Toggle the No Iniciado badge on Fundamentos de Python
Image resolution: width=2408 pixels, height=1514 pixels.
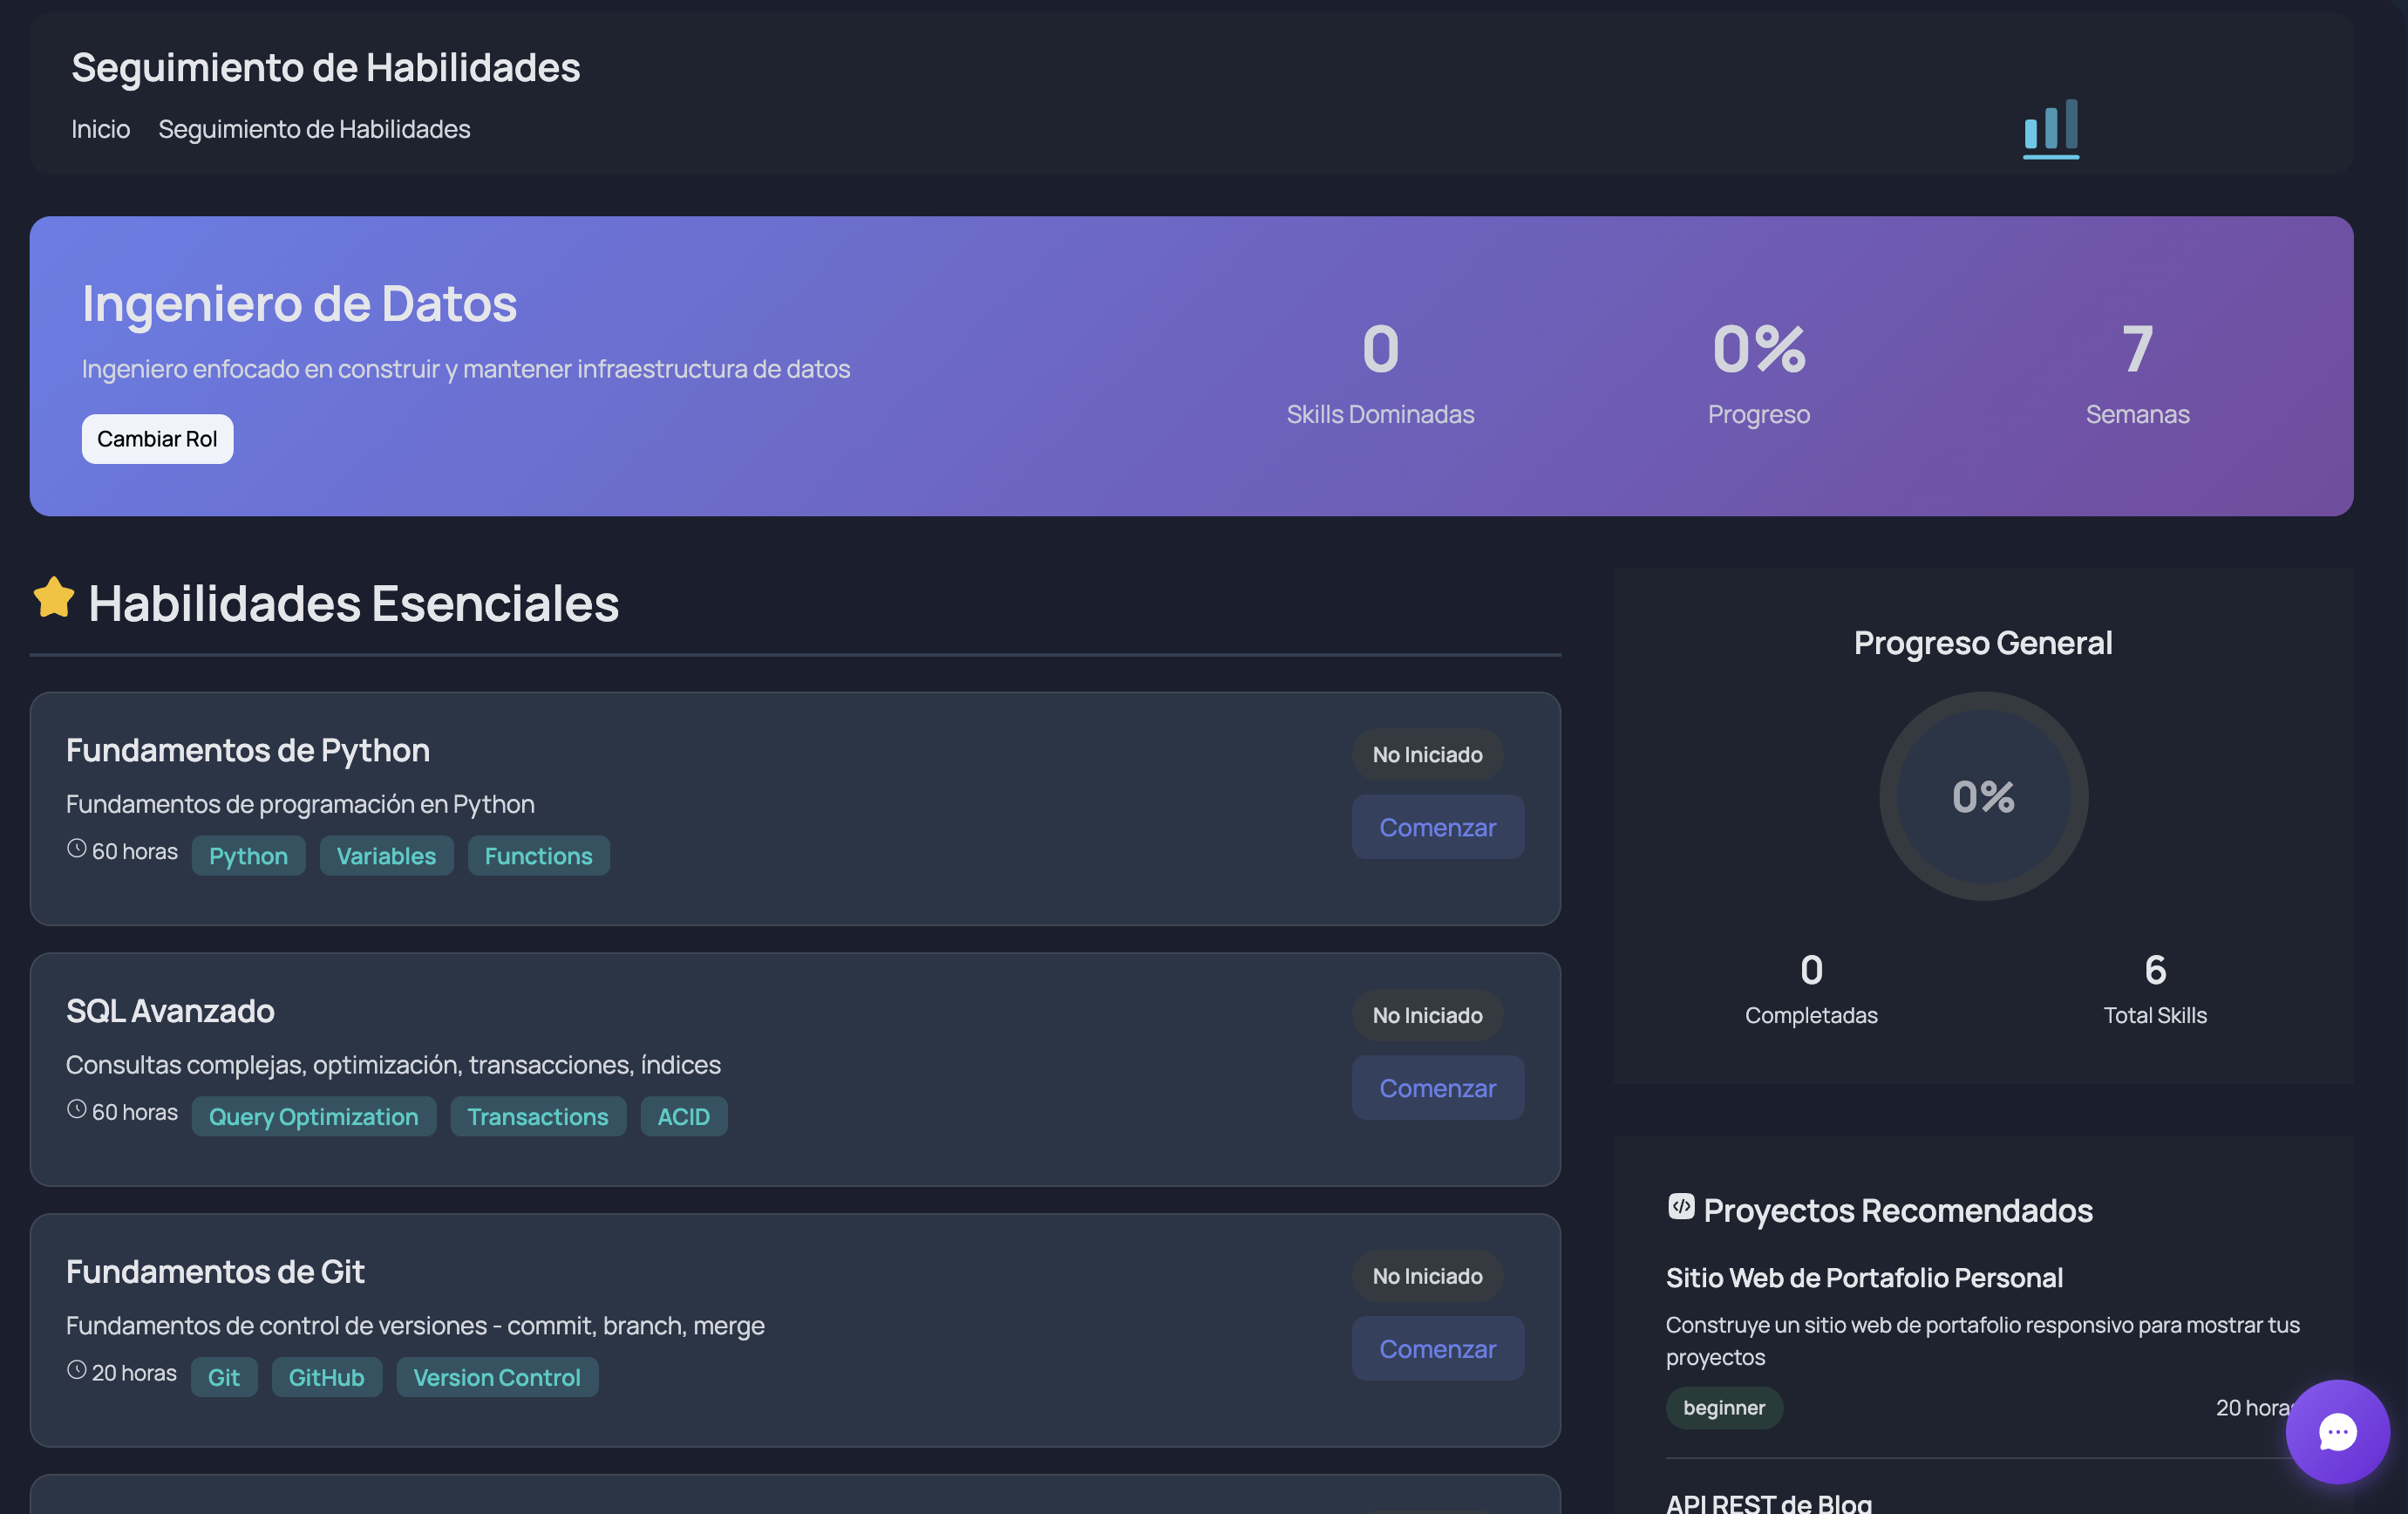[x=1426, y=754]
